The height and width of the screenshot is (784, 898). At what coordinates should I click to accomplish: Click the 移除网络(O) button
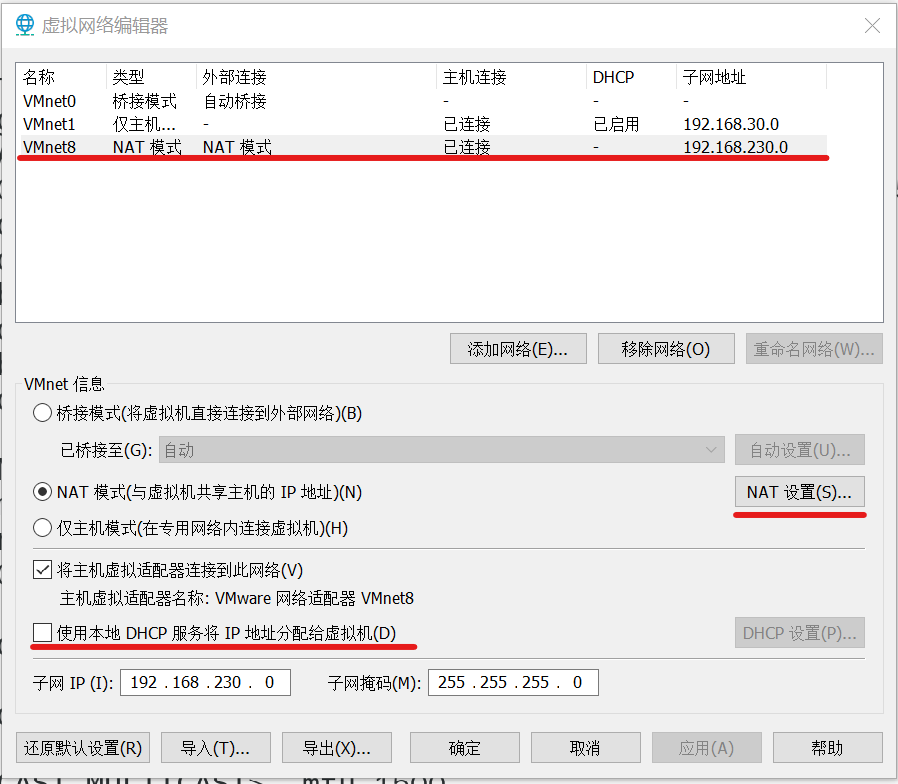pyautogui.click(x=666, y=349)
